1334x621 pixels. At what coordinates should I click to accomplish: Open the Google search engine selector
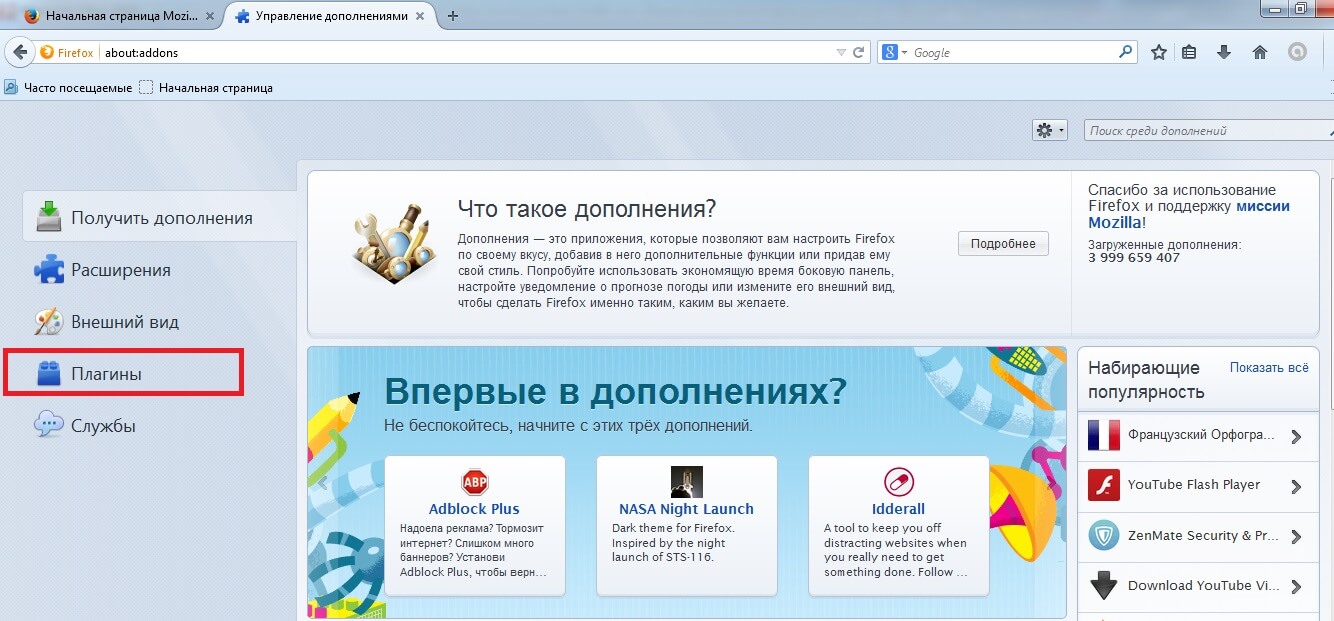(893, 53)
